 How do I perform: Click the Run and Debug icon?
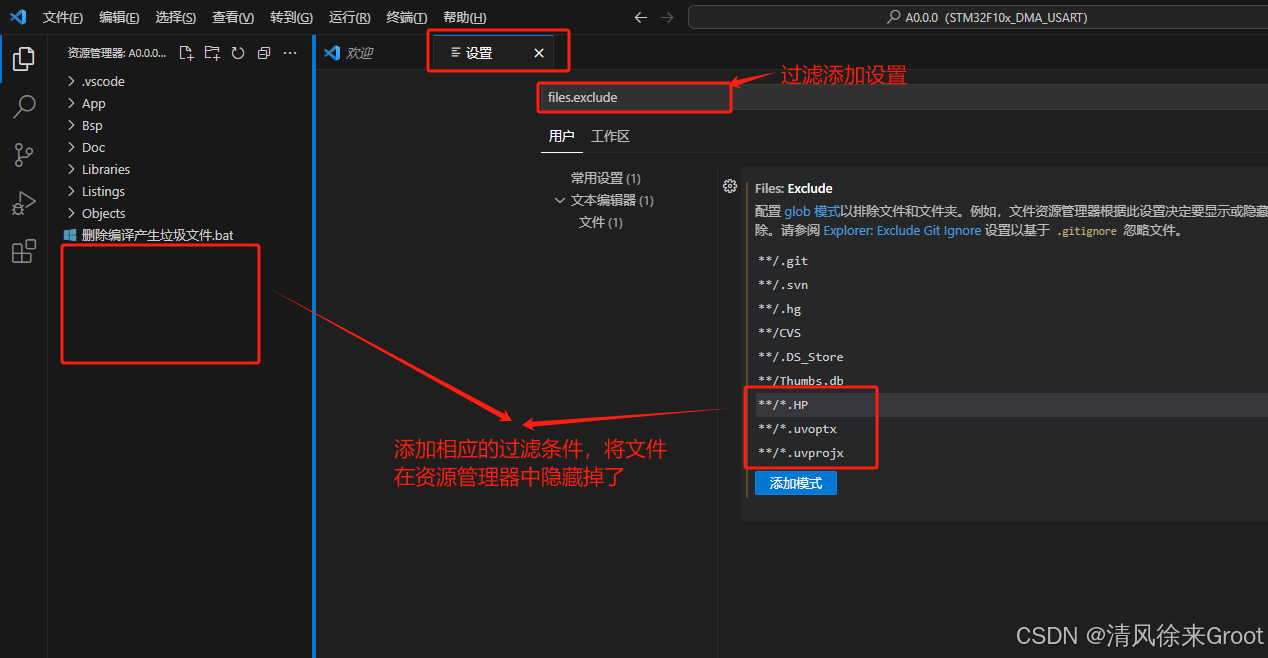coord(23,202)
